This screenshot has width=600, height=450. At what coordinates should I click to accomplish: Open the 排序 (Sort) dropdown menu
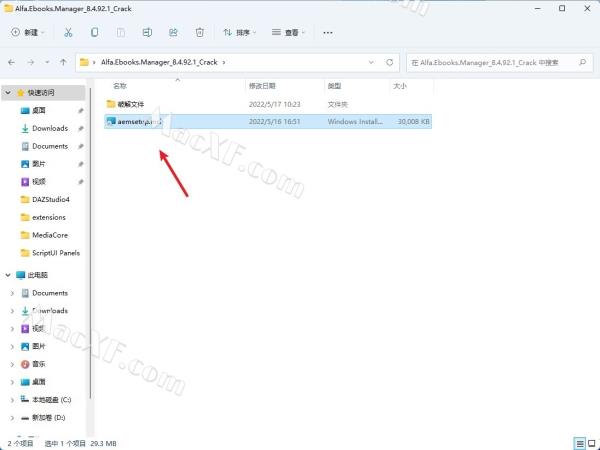tap(241, 32)
